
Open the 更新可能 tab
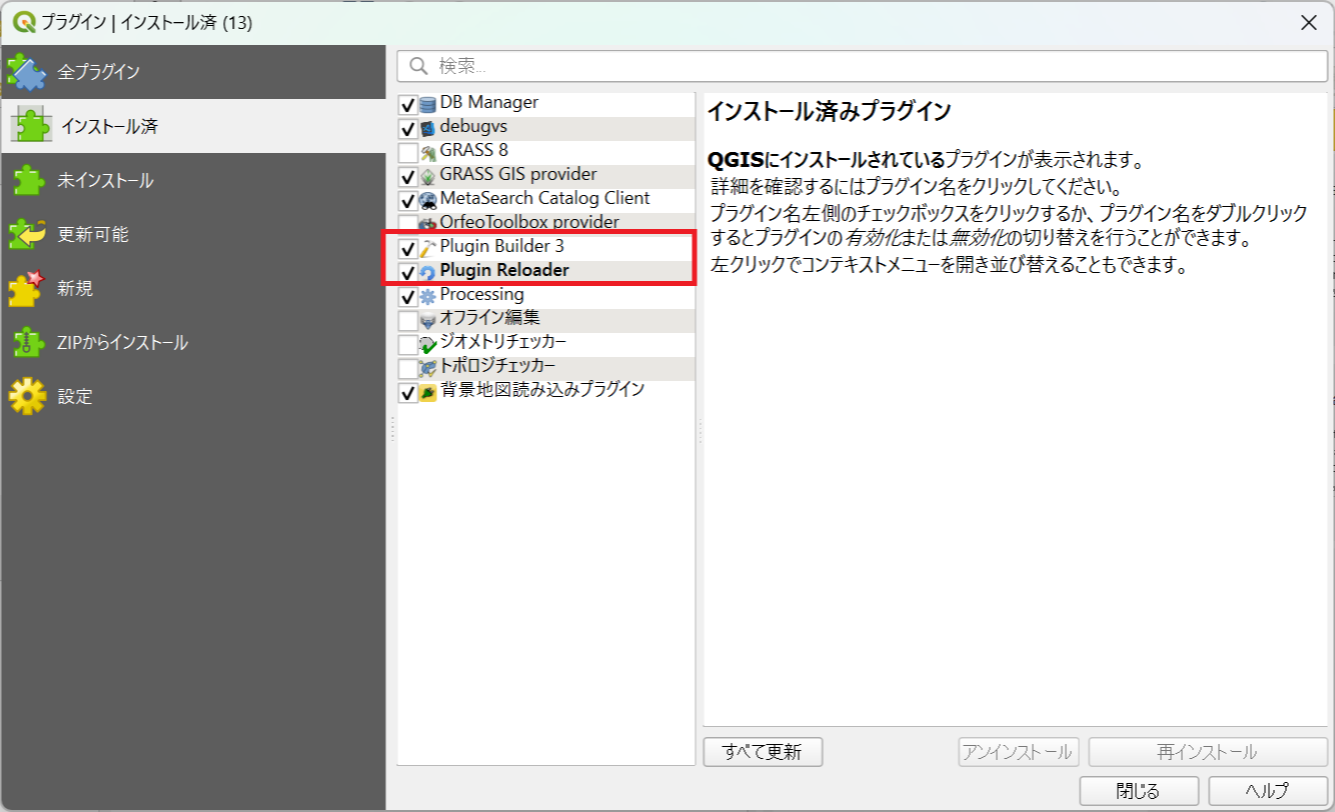[x=193, y=234]
